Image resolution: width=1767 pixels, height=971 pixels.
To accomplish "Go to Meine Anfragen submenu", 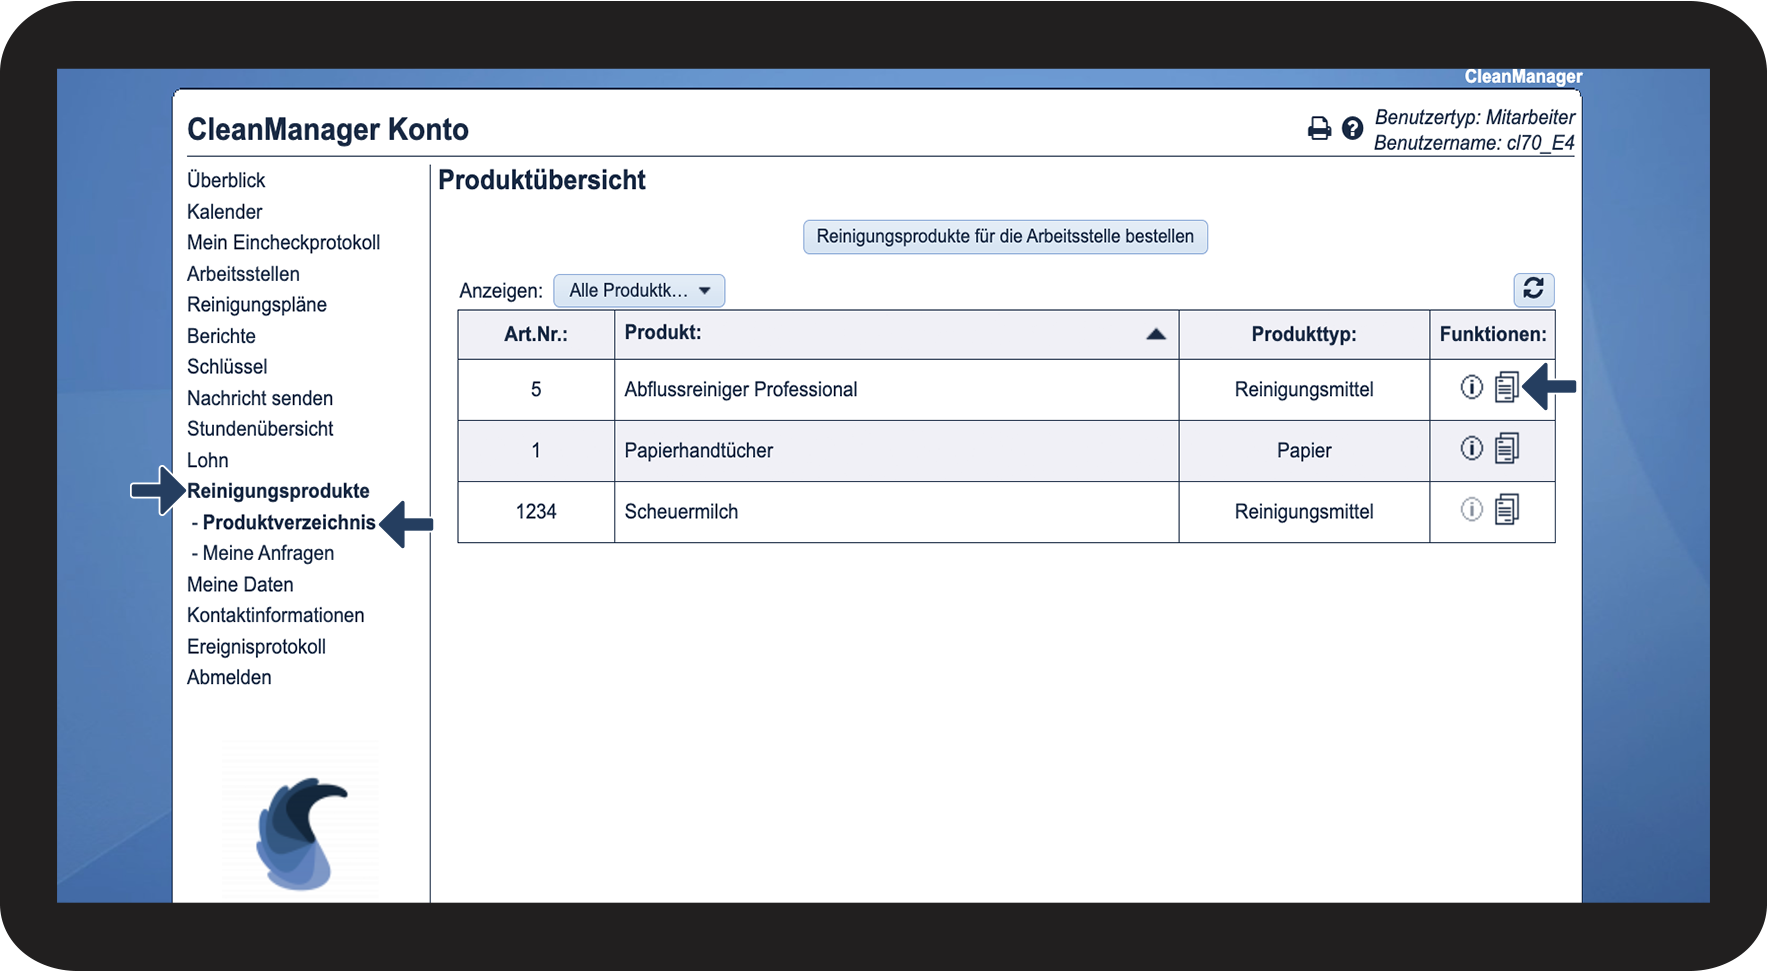I will (x=268, y=553).
